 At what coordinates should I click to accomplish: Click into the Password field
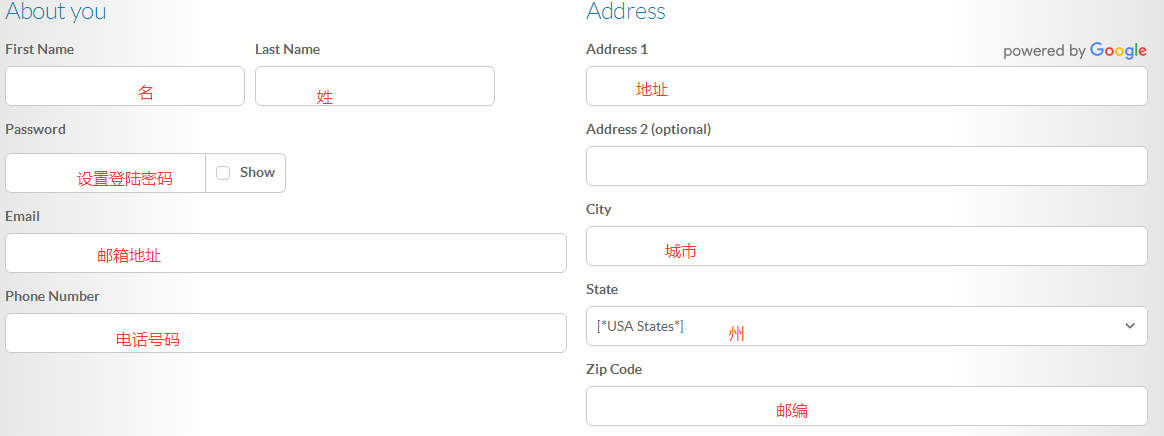click(x=105, y=173)
